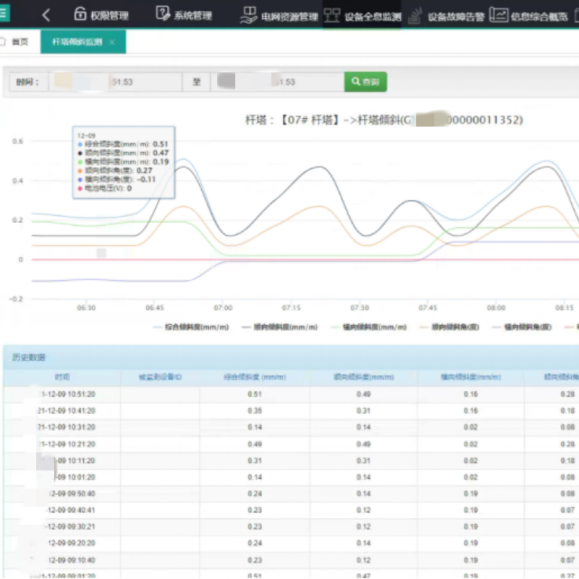Open 权限管理 lock icon menu
The width and height of the screenshot is (579, 579).
(80, 14)
